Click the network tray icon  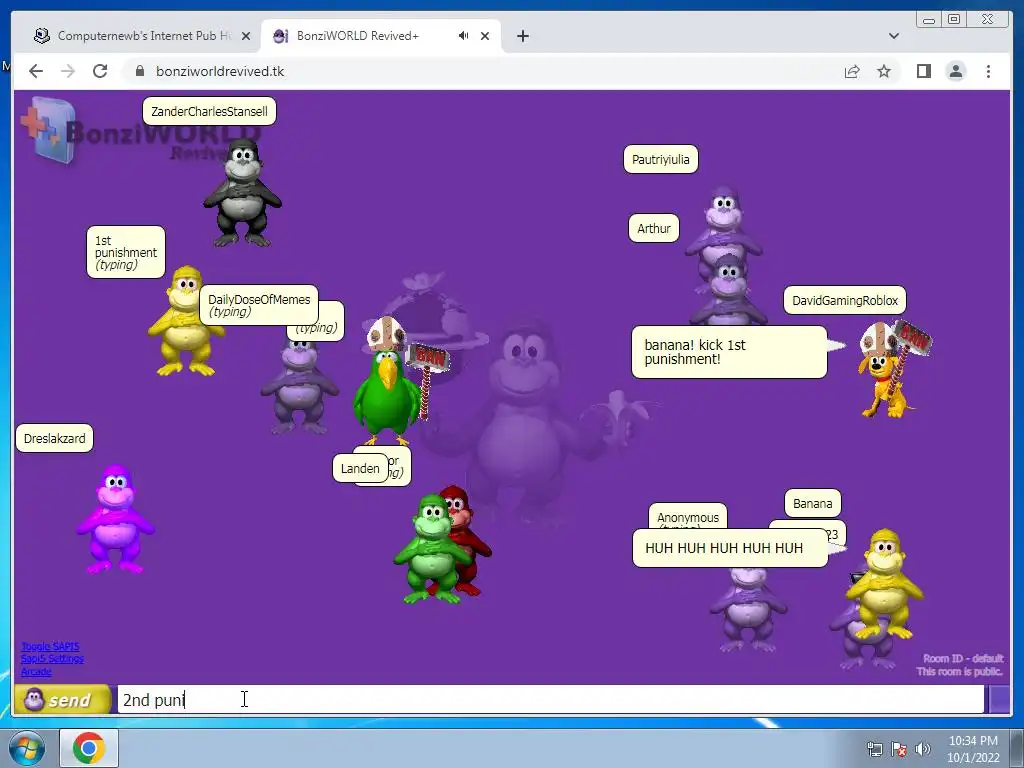tap(874, 749)
